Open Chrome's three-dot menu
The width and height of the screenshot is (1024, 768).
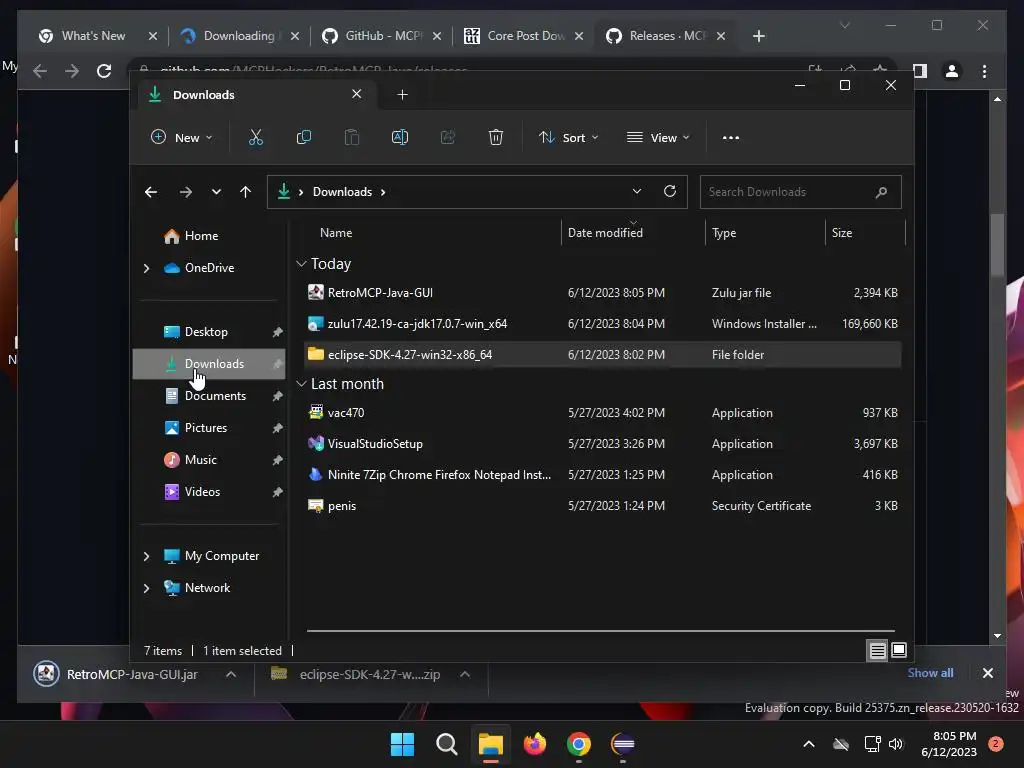click(x=984, y=71)
